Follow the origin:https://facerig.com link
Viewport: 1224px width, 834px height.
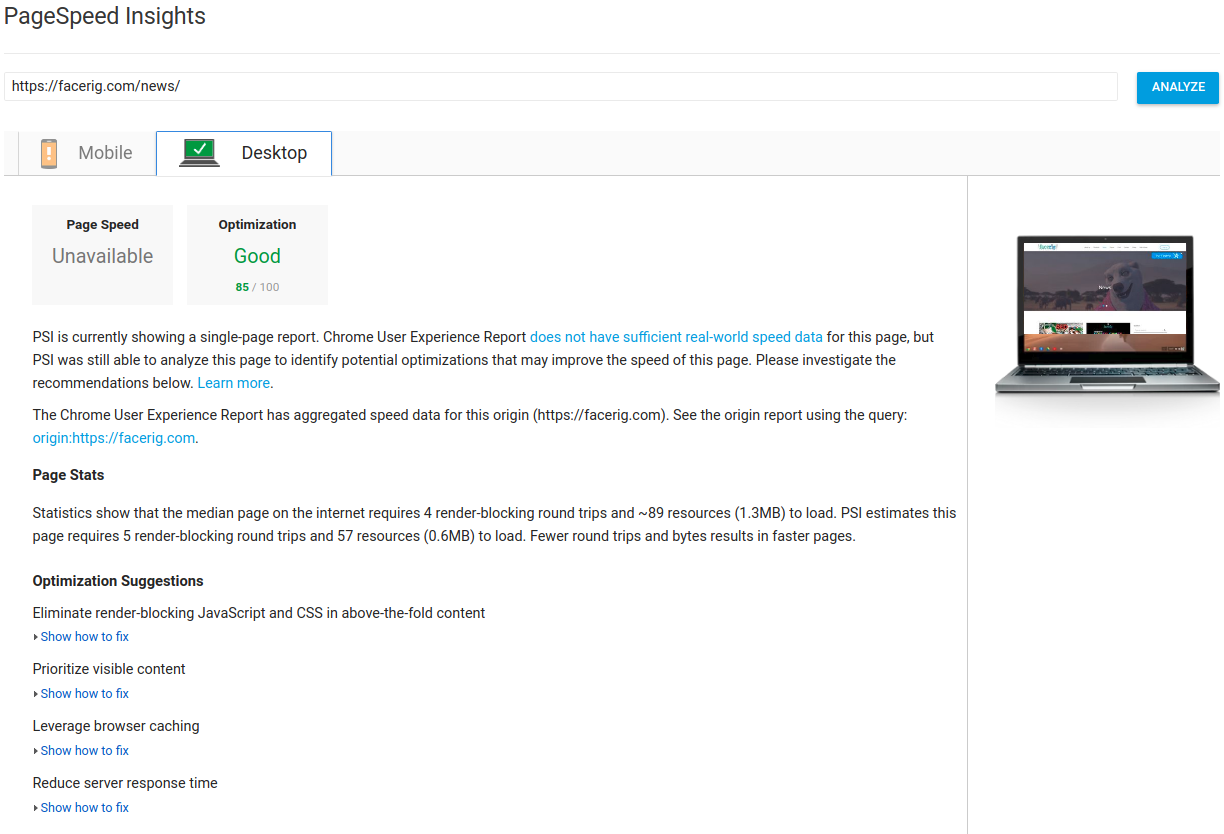click(x=114, y=438)
